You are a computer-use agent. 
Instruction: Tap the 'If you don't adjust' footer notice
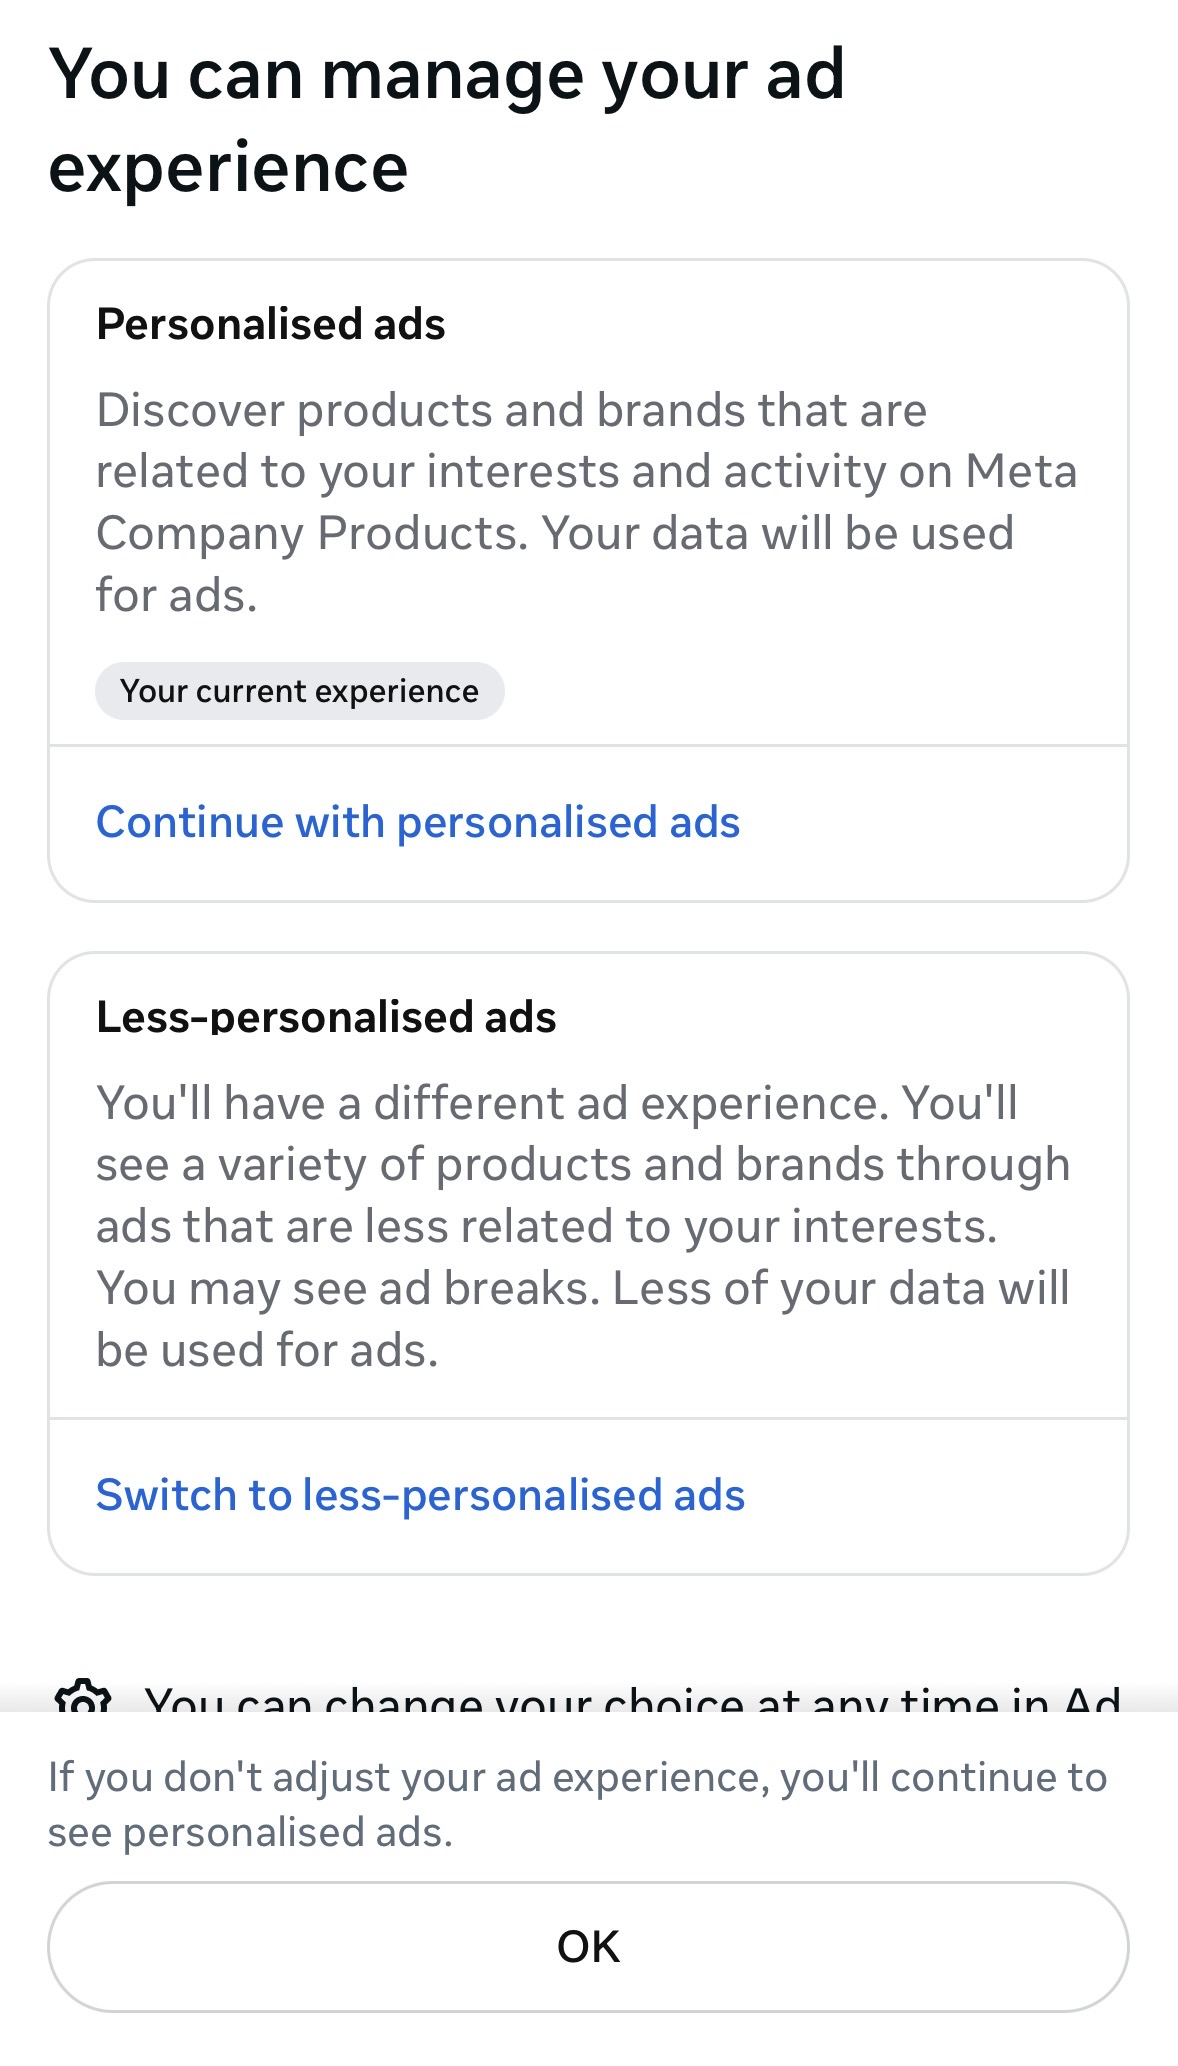(x=577, y=1777)
